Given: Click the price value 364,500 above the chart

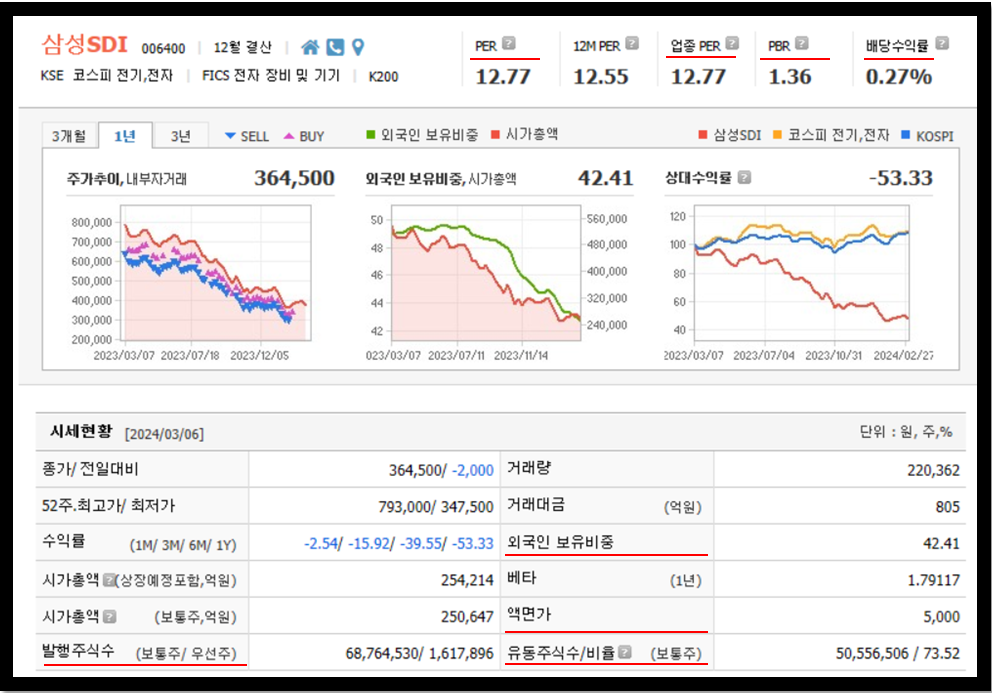Looking at the screenshot, I should (294, 178).
